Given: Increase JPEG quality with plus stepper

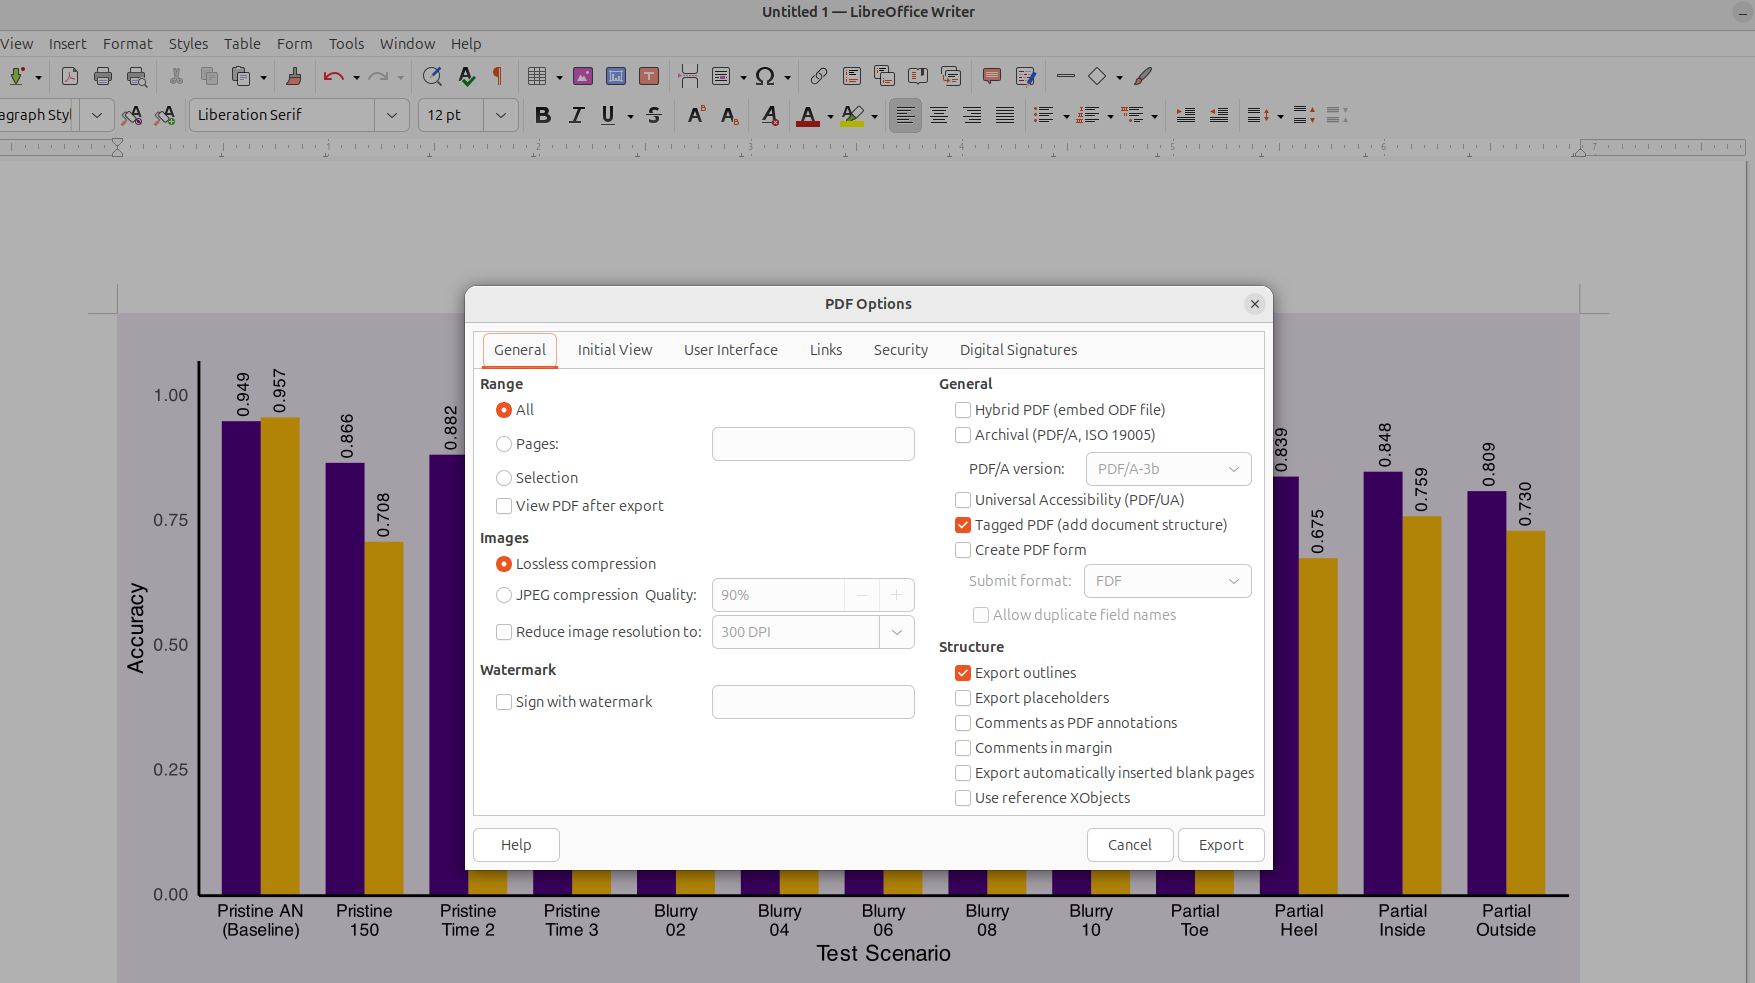Looking at the screenshot, I should click(x=897, y=595).
